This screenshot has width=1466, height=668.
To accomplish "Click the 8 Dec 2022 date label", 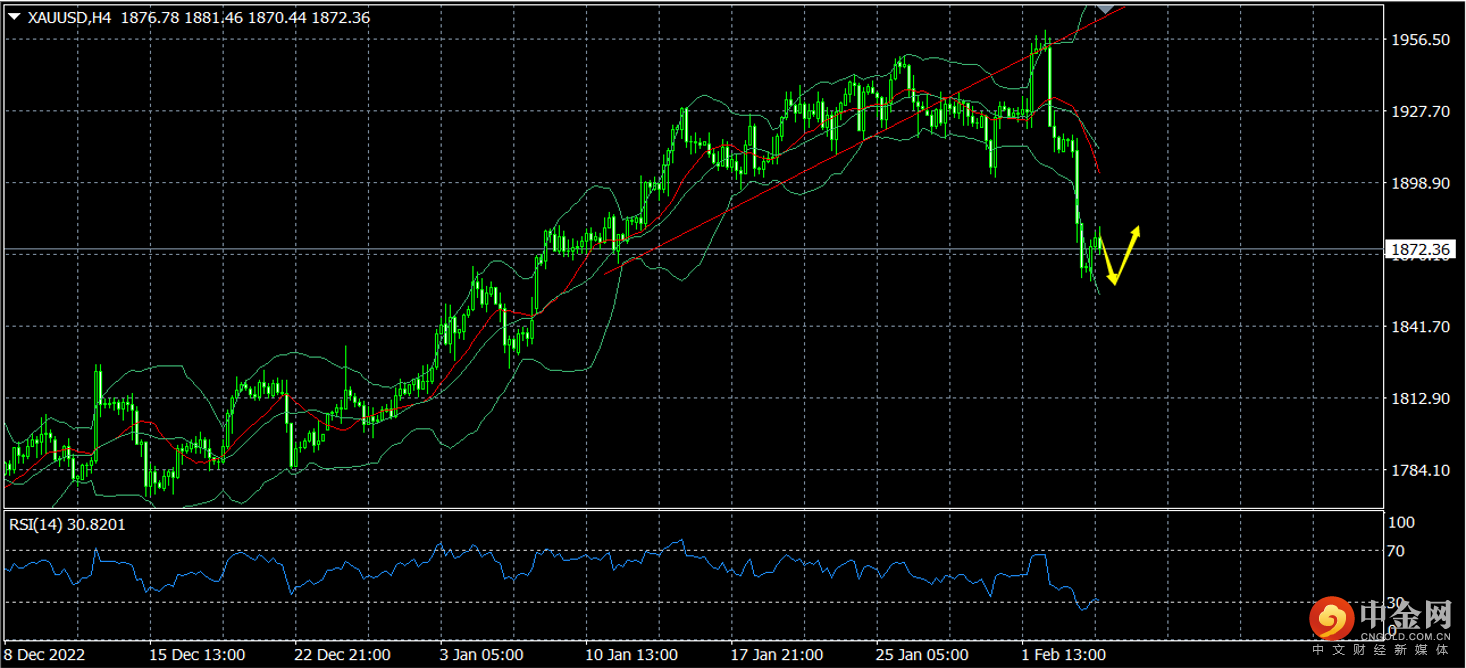I will (x=46, y=655).
